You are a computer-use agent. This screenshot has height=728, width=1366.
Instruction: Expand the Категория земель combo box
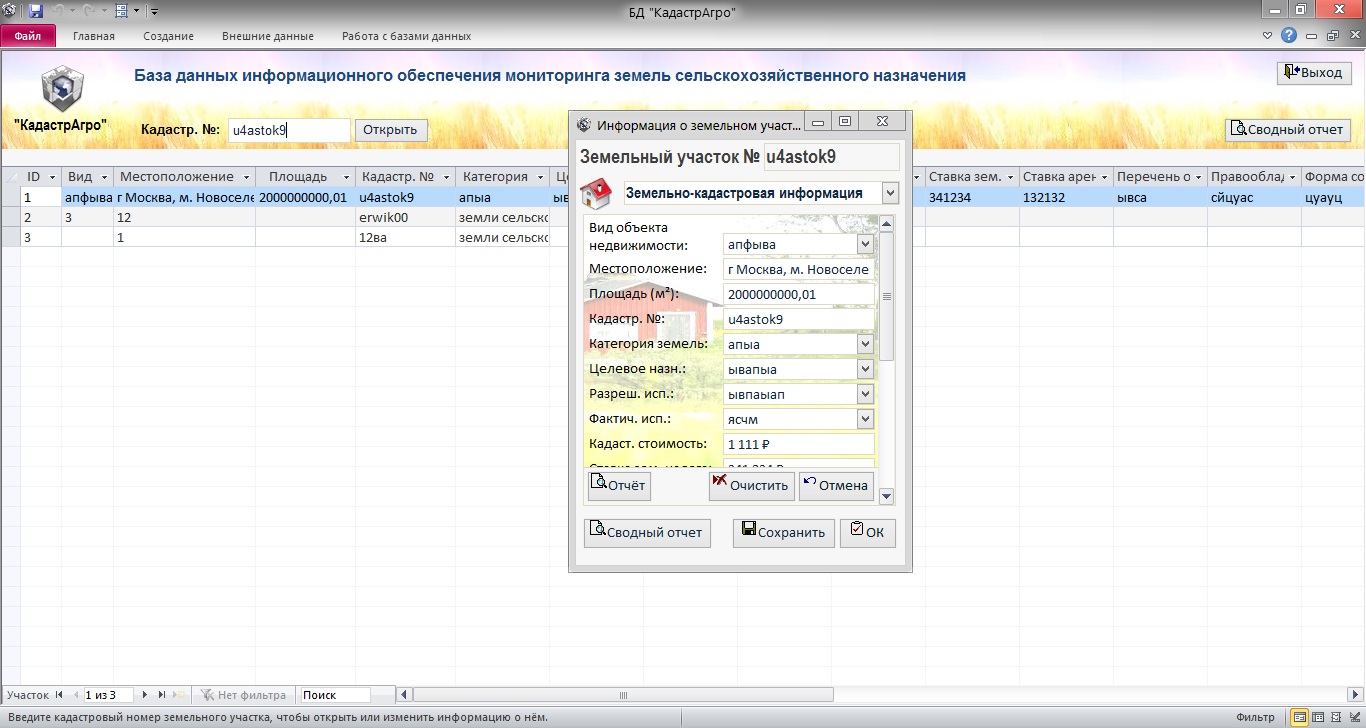point(866,344)
